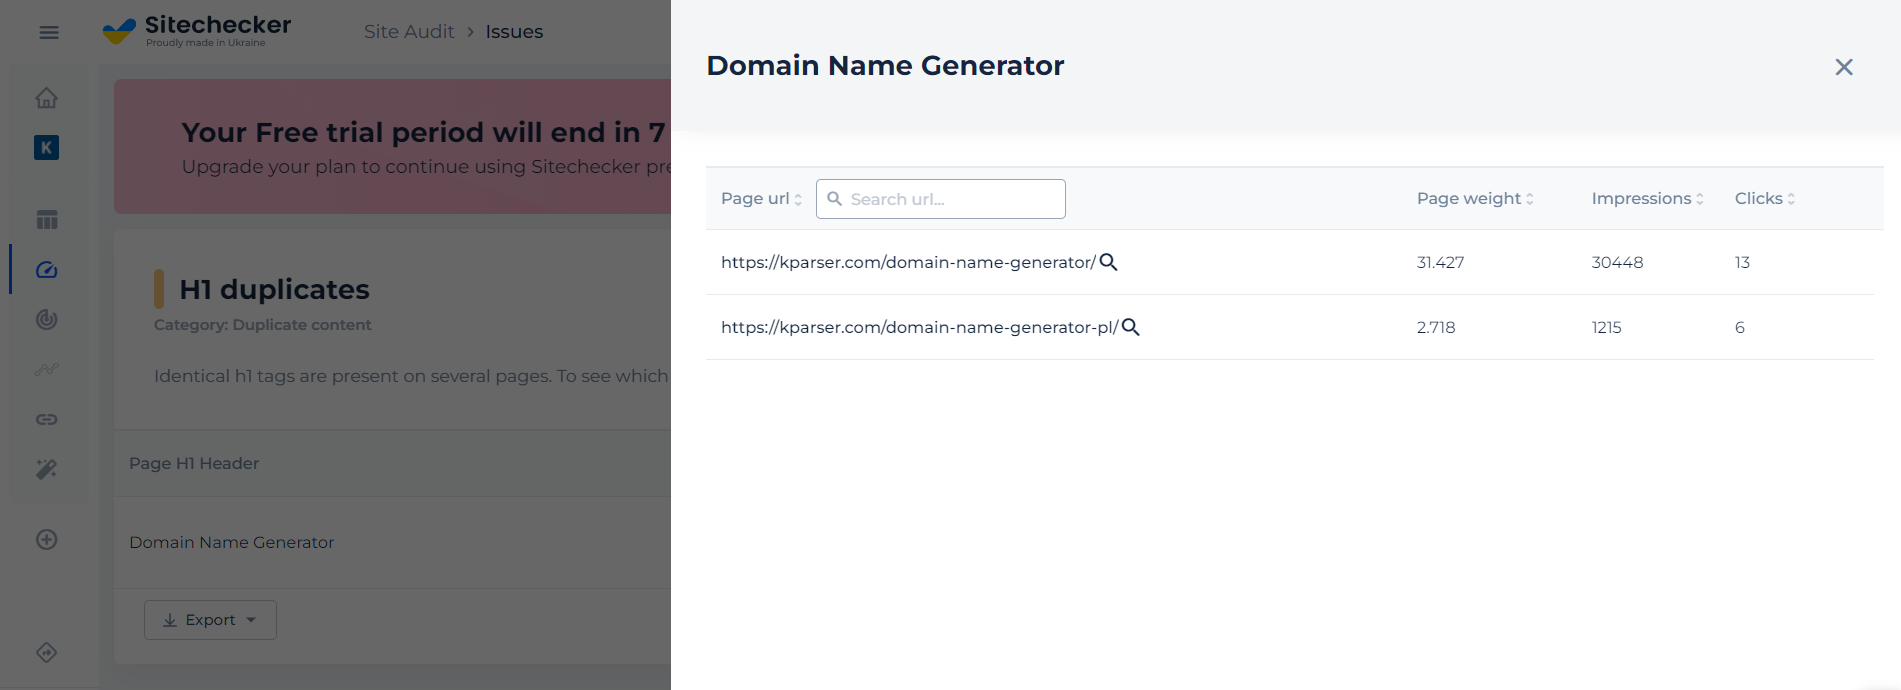Click clicks value 6
The height and width of the screenshot is (690, 1901).
click(x=1740, y=327)
